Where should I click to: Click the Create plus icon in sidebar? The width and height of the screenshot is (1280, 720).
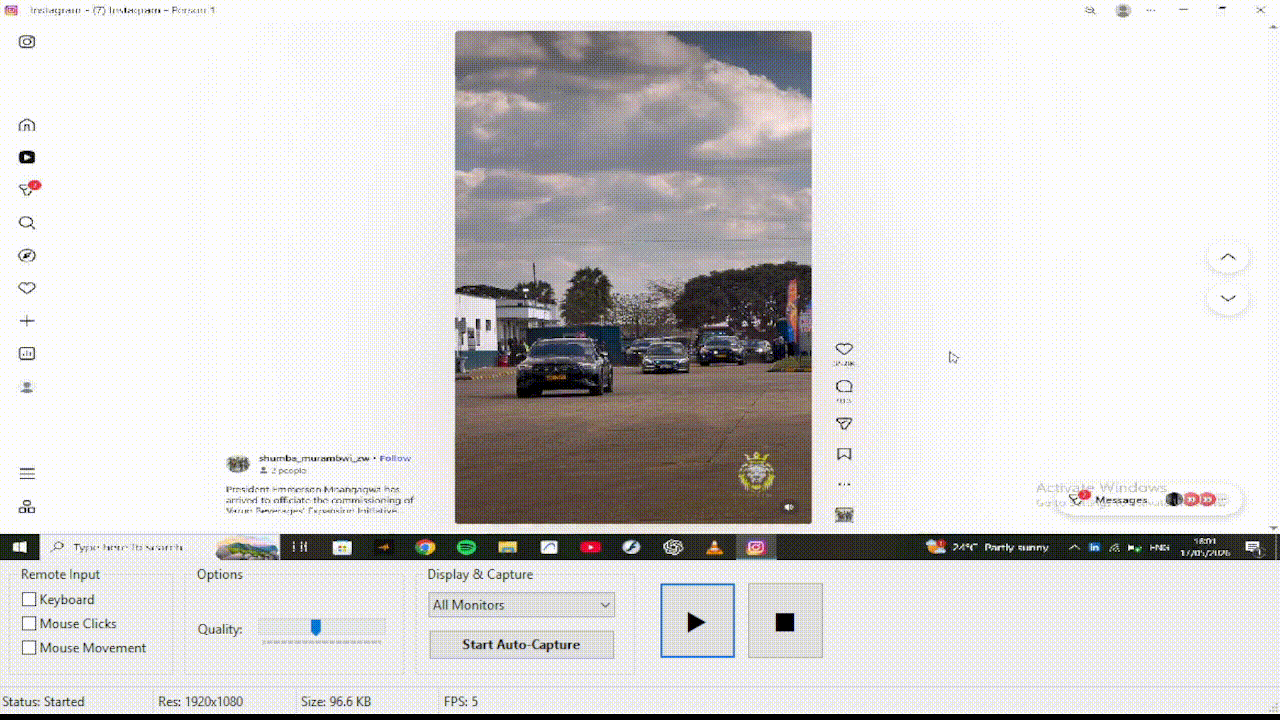(x=27, y=321)
